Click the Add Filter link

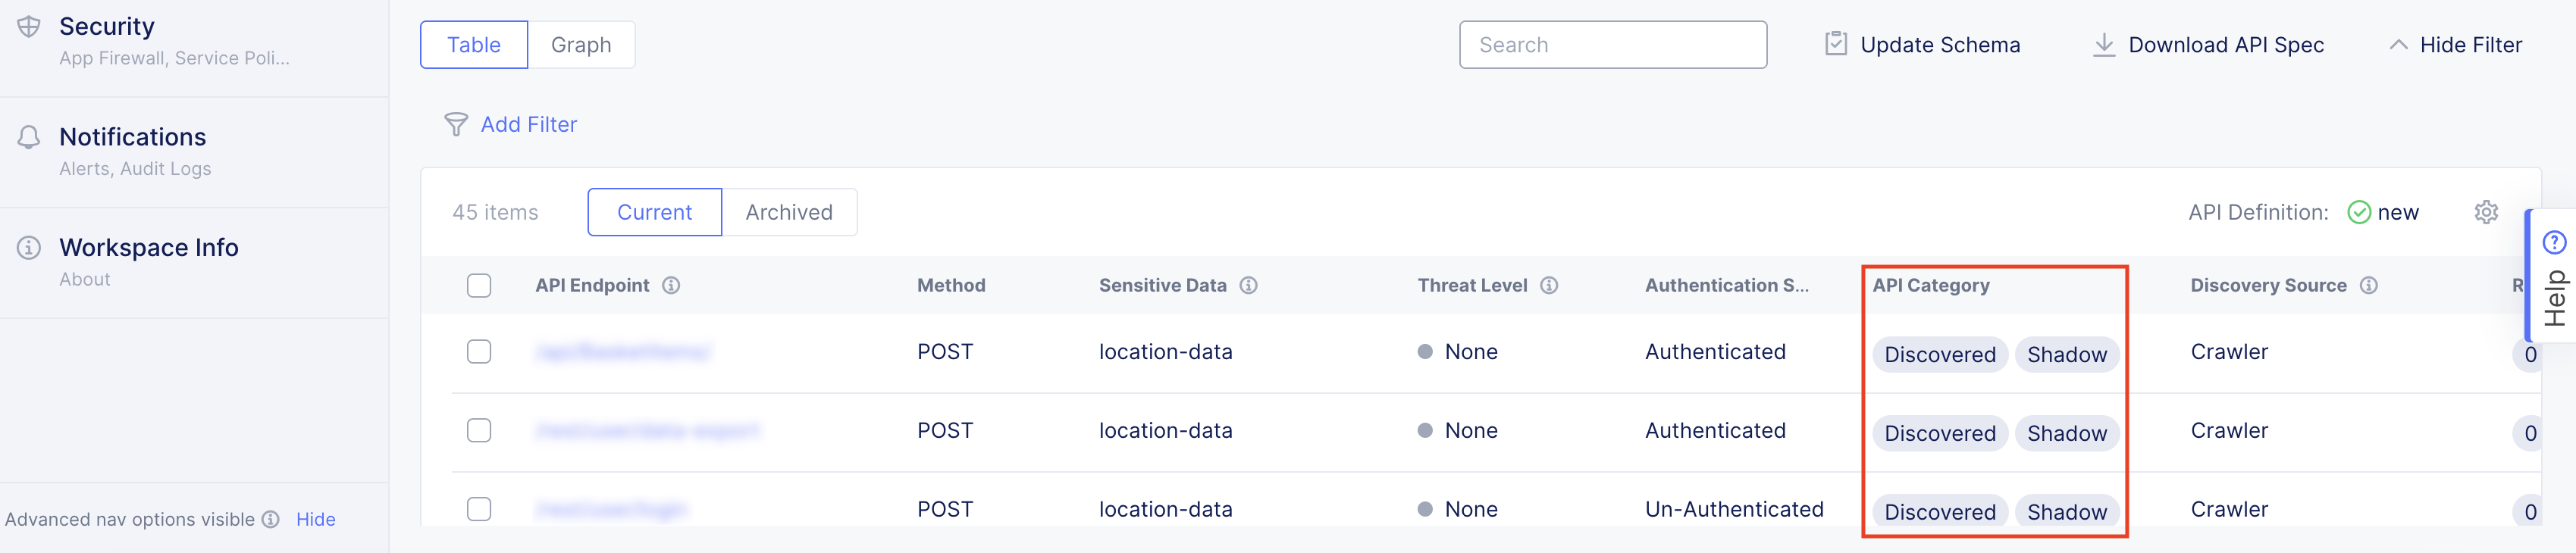pyautogui.click(x=529, y=124)
